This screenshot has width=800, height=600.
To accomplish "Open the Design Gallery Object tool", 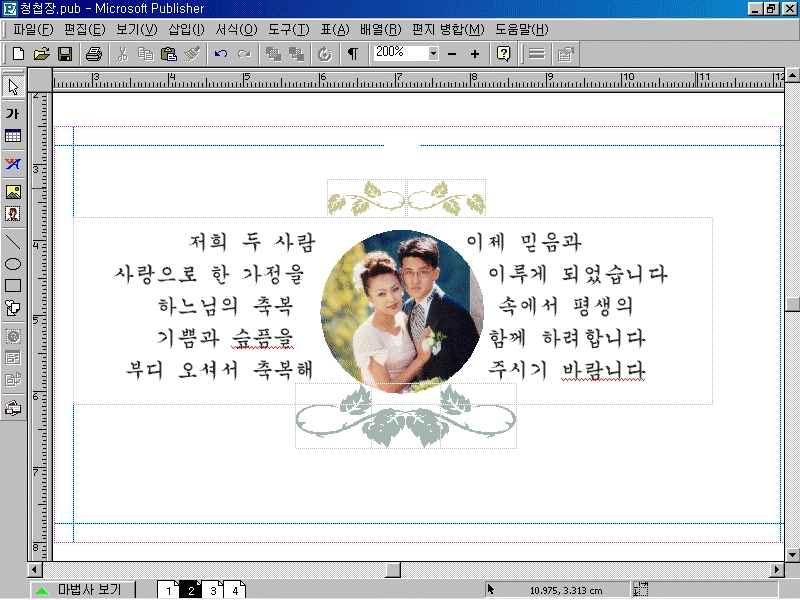I will [13, 408].
